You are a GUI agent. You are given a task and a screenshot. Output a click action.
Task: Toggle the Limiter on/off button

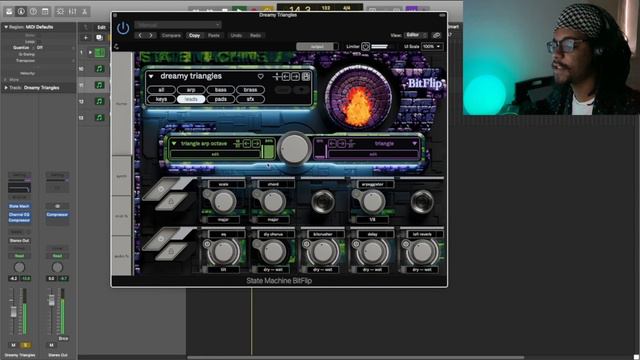365,47
